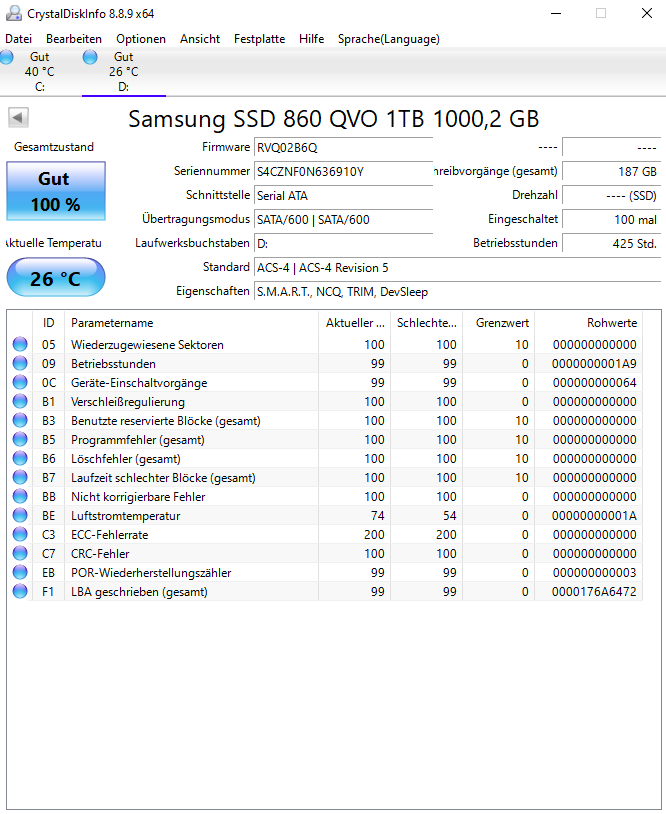Click status orb for Wiederzugewiesene Sektoren row
The image size is (666, 814).
(x=20, y=344)
